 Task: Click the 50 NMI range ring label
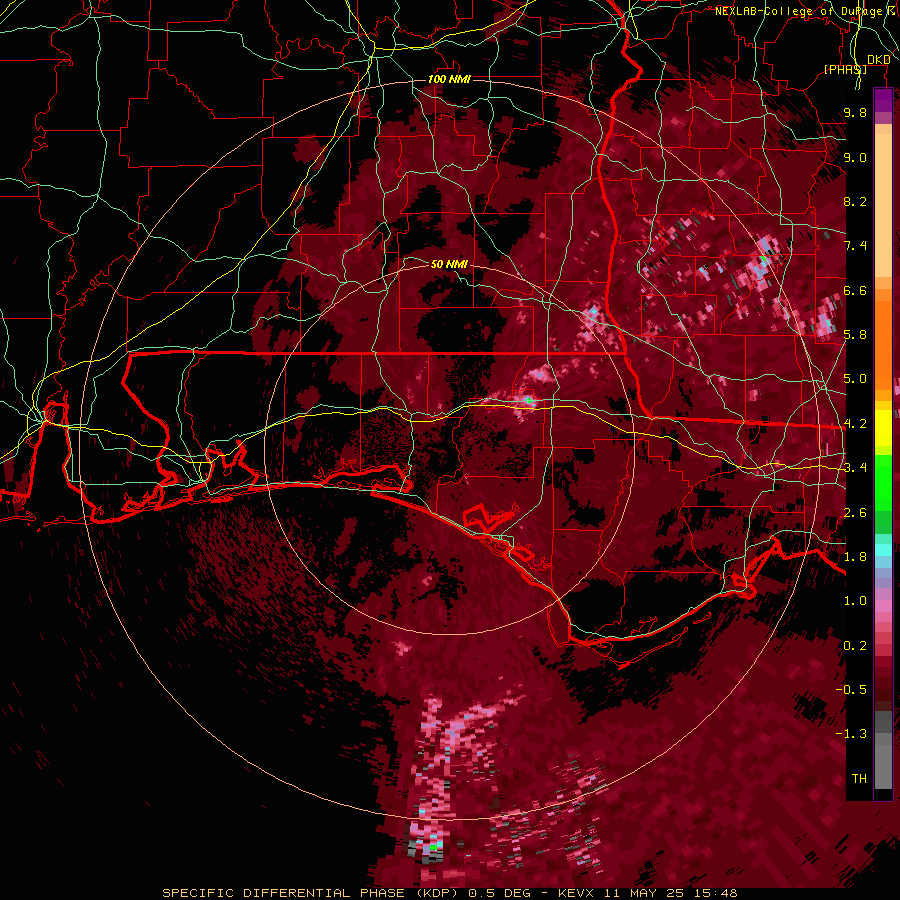449,264
